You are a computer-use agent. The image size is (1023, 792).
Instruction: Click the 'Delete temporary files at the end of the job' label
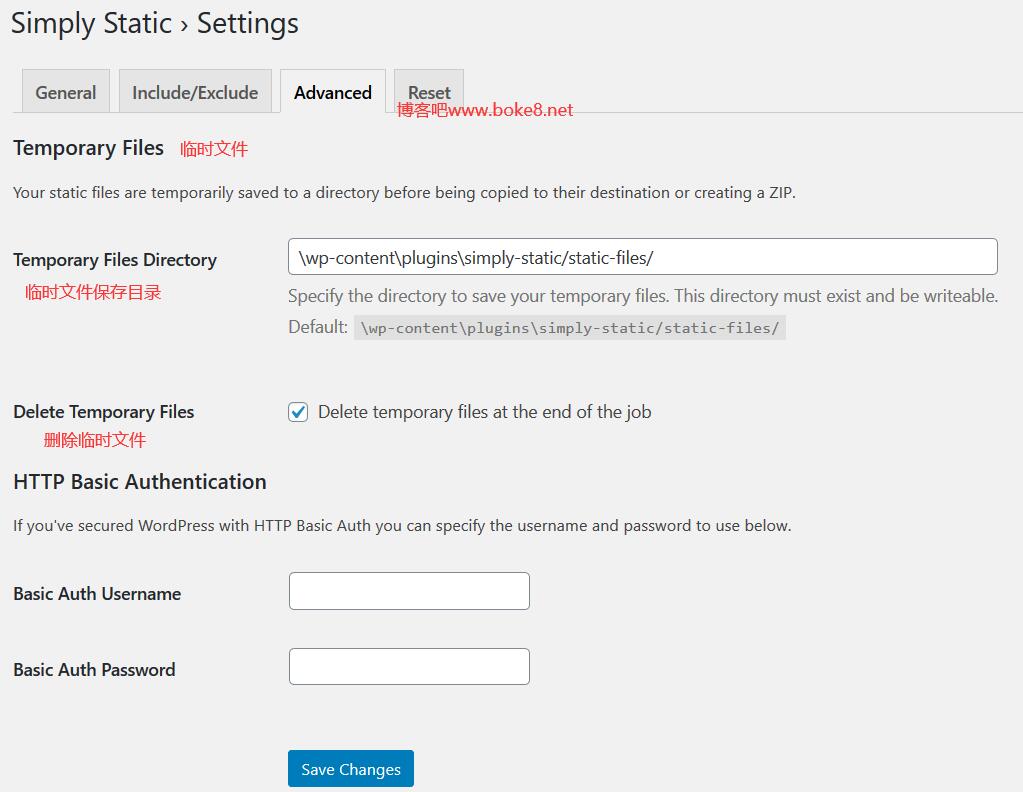(x=485, y=412)
